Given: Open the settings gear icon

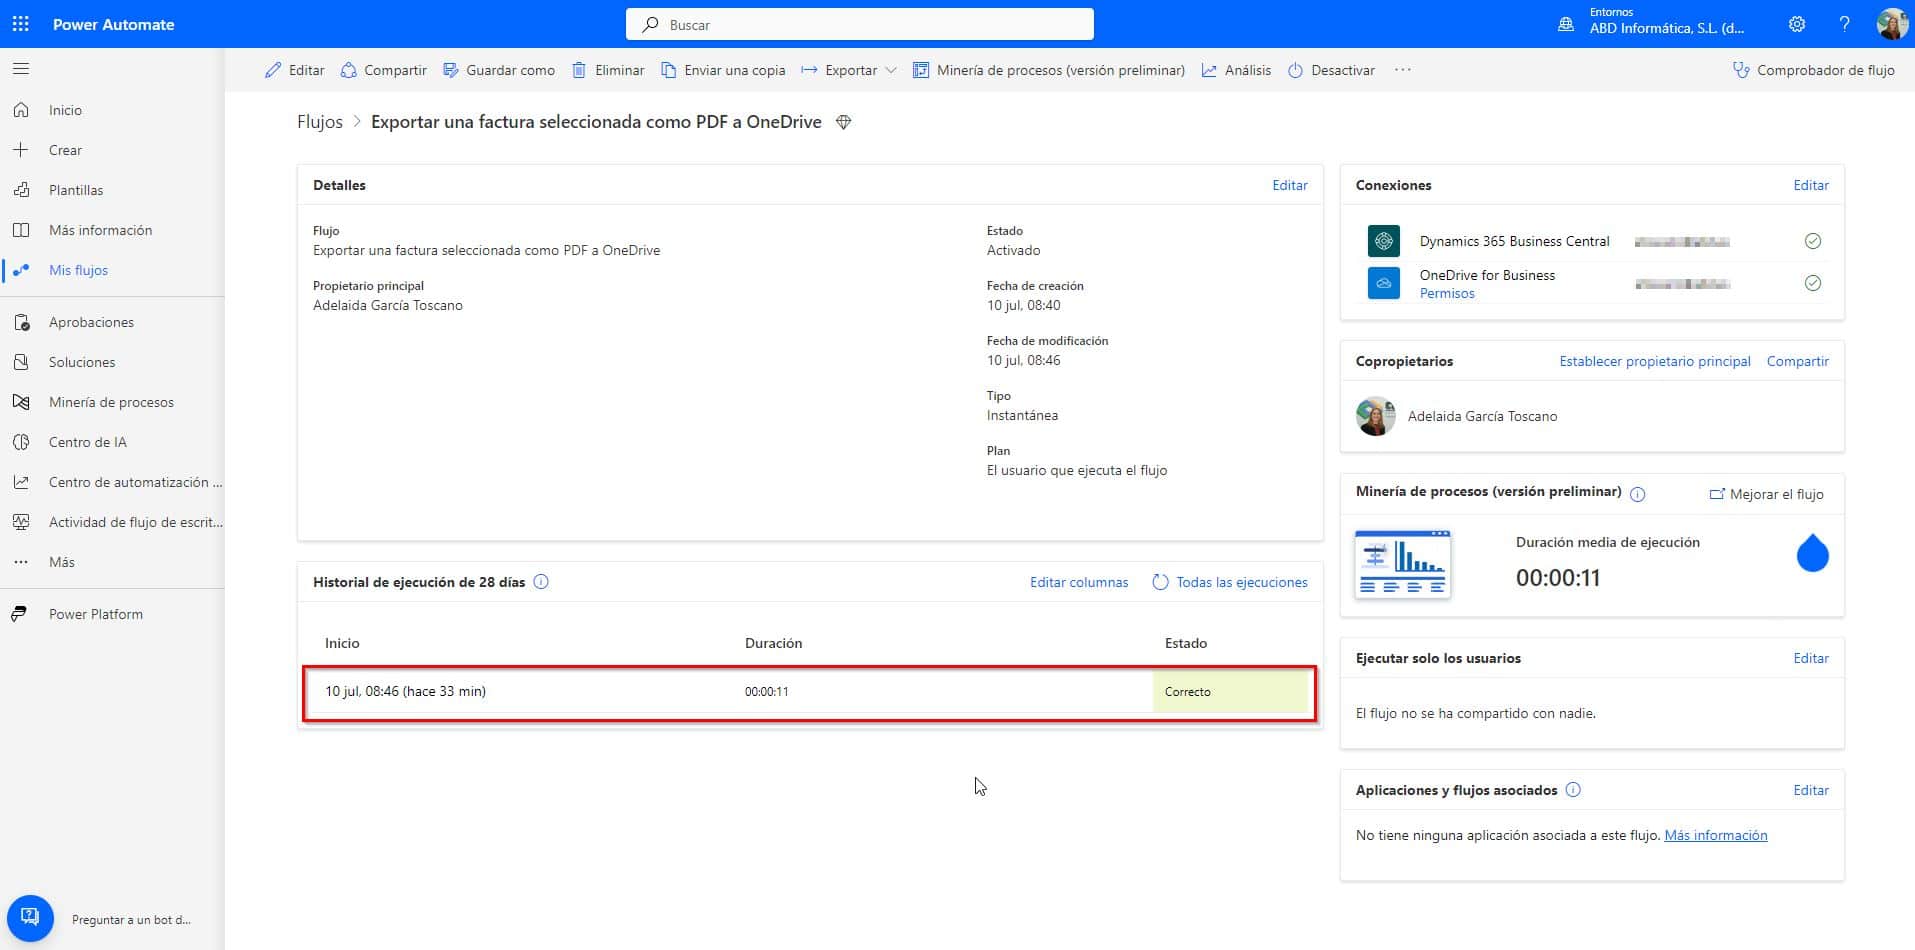Looking at the screenshot, I should coord(1797,24).
